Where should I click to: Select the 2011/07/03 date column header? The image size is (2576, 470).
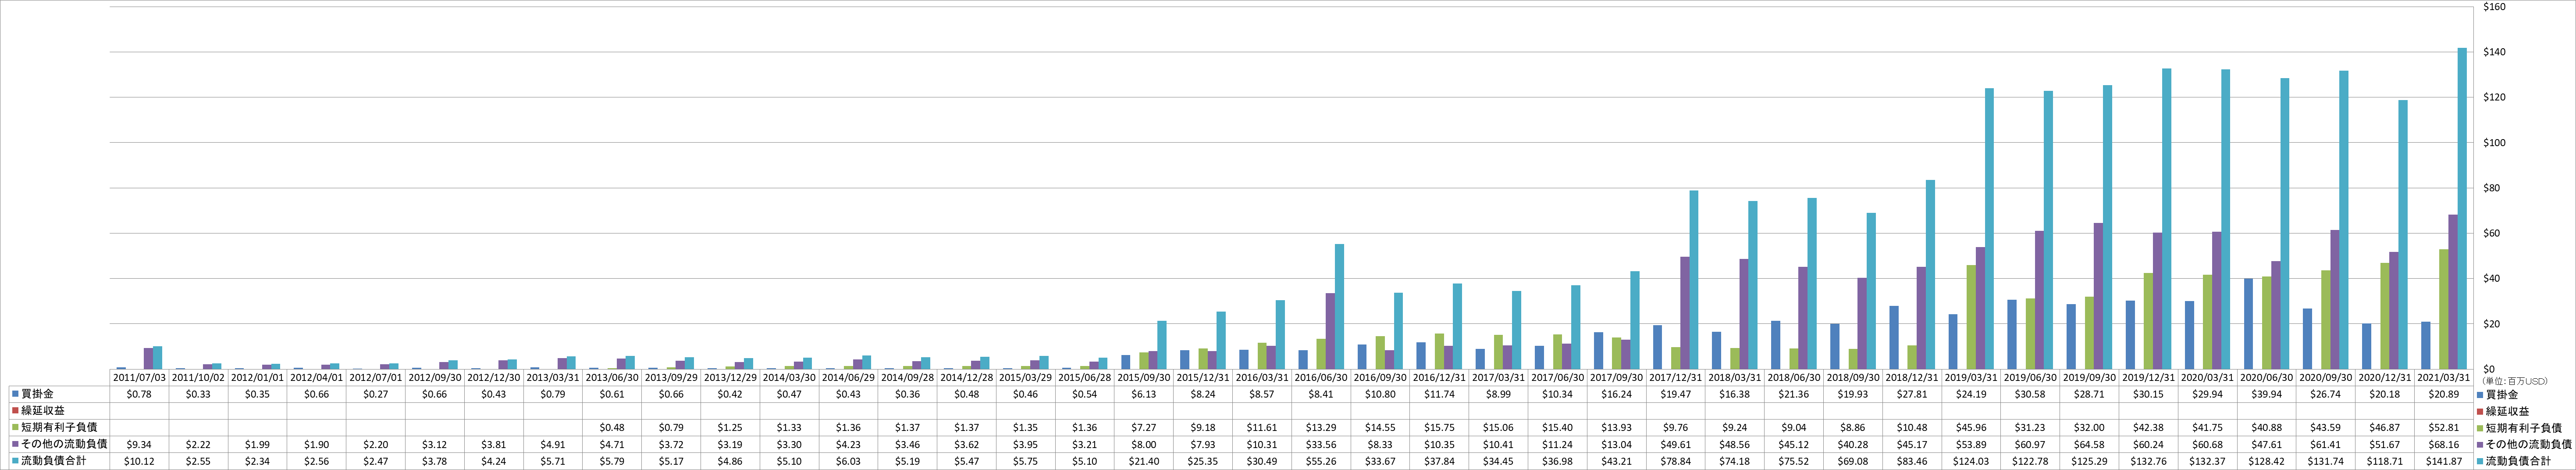pos(139,378)
